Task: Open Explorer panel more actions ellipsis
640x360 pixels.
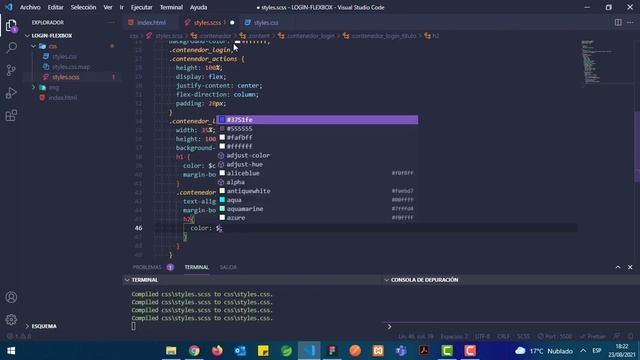Action: click(111, 22)
